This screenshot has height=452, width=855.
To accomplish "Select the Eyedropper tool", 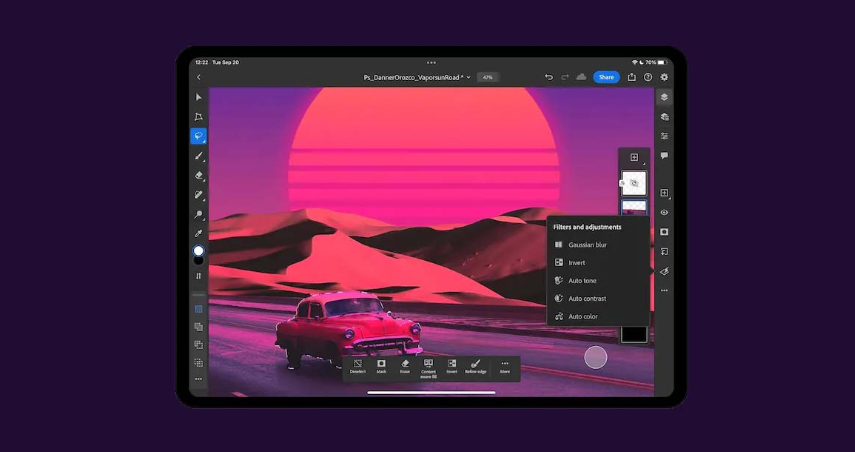I will (x=198, y=233).
